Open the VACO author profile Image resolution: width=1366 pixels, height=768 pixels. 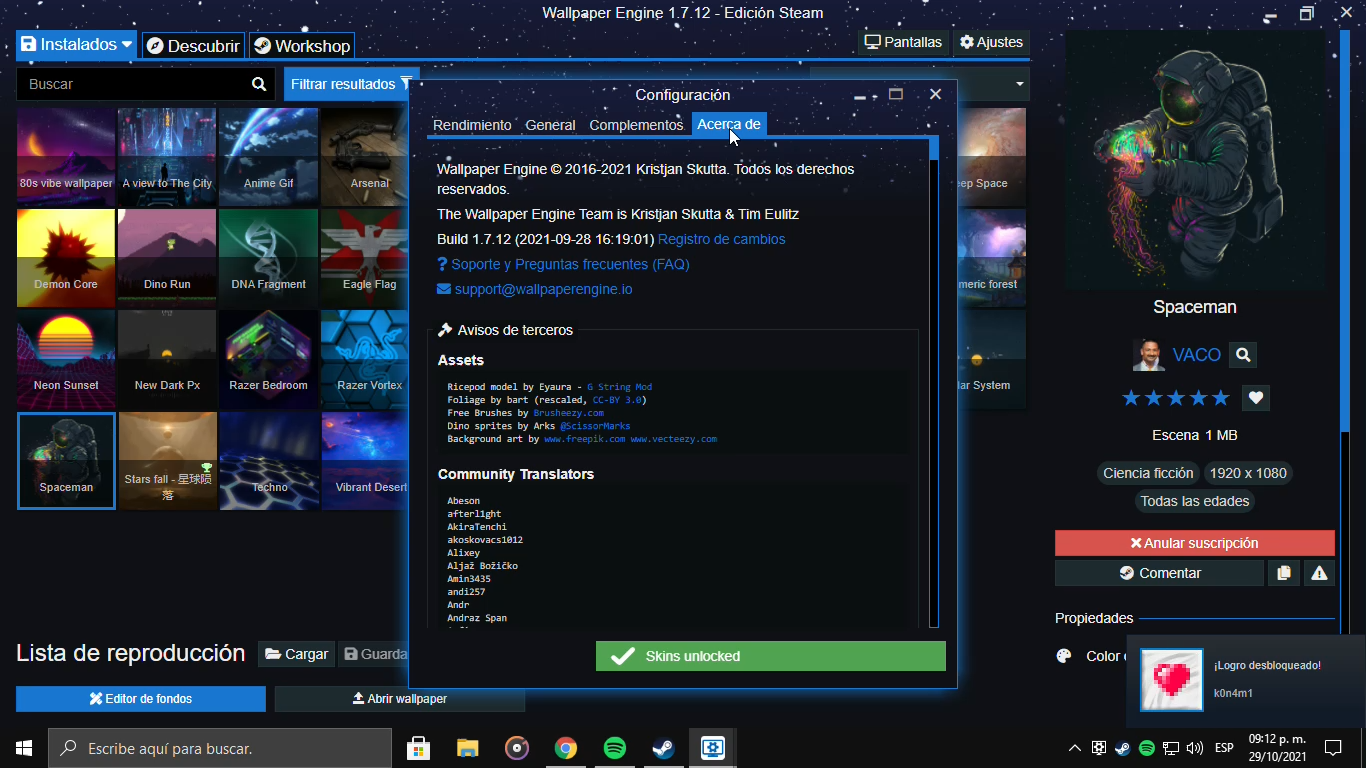pos(1196,355)
